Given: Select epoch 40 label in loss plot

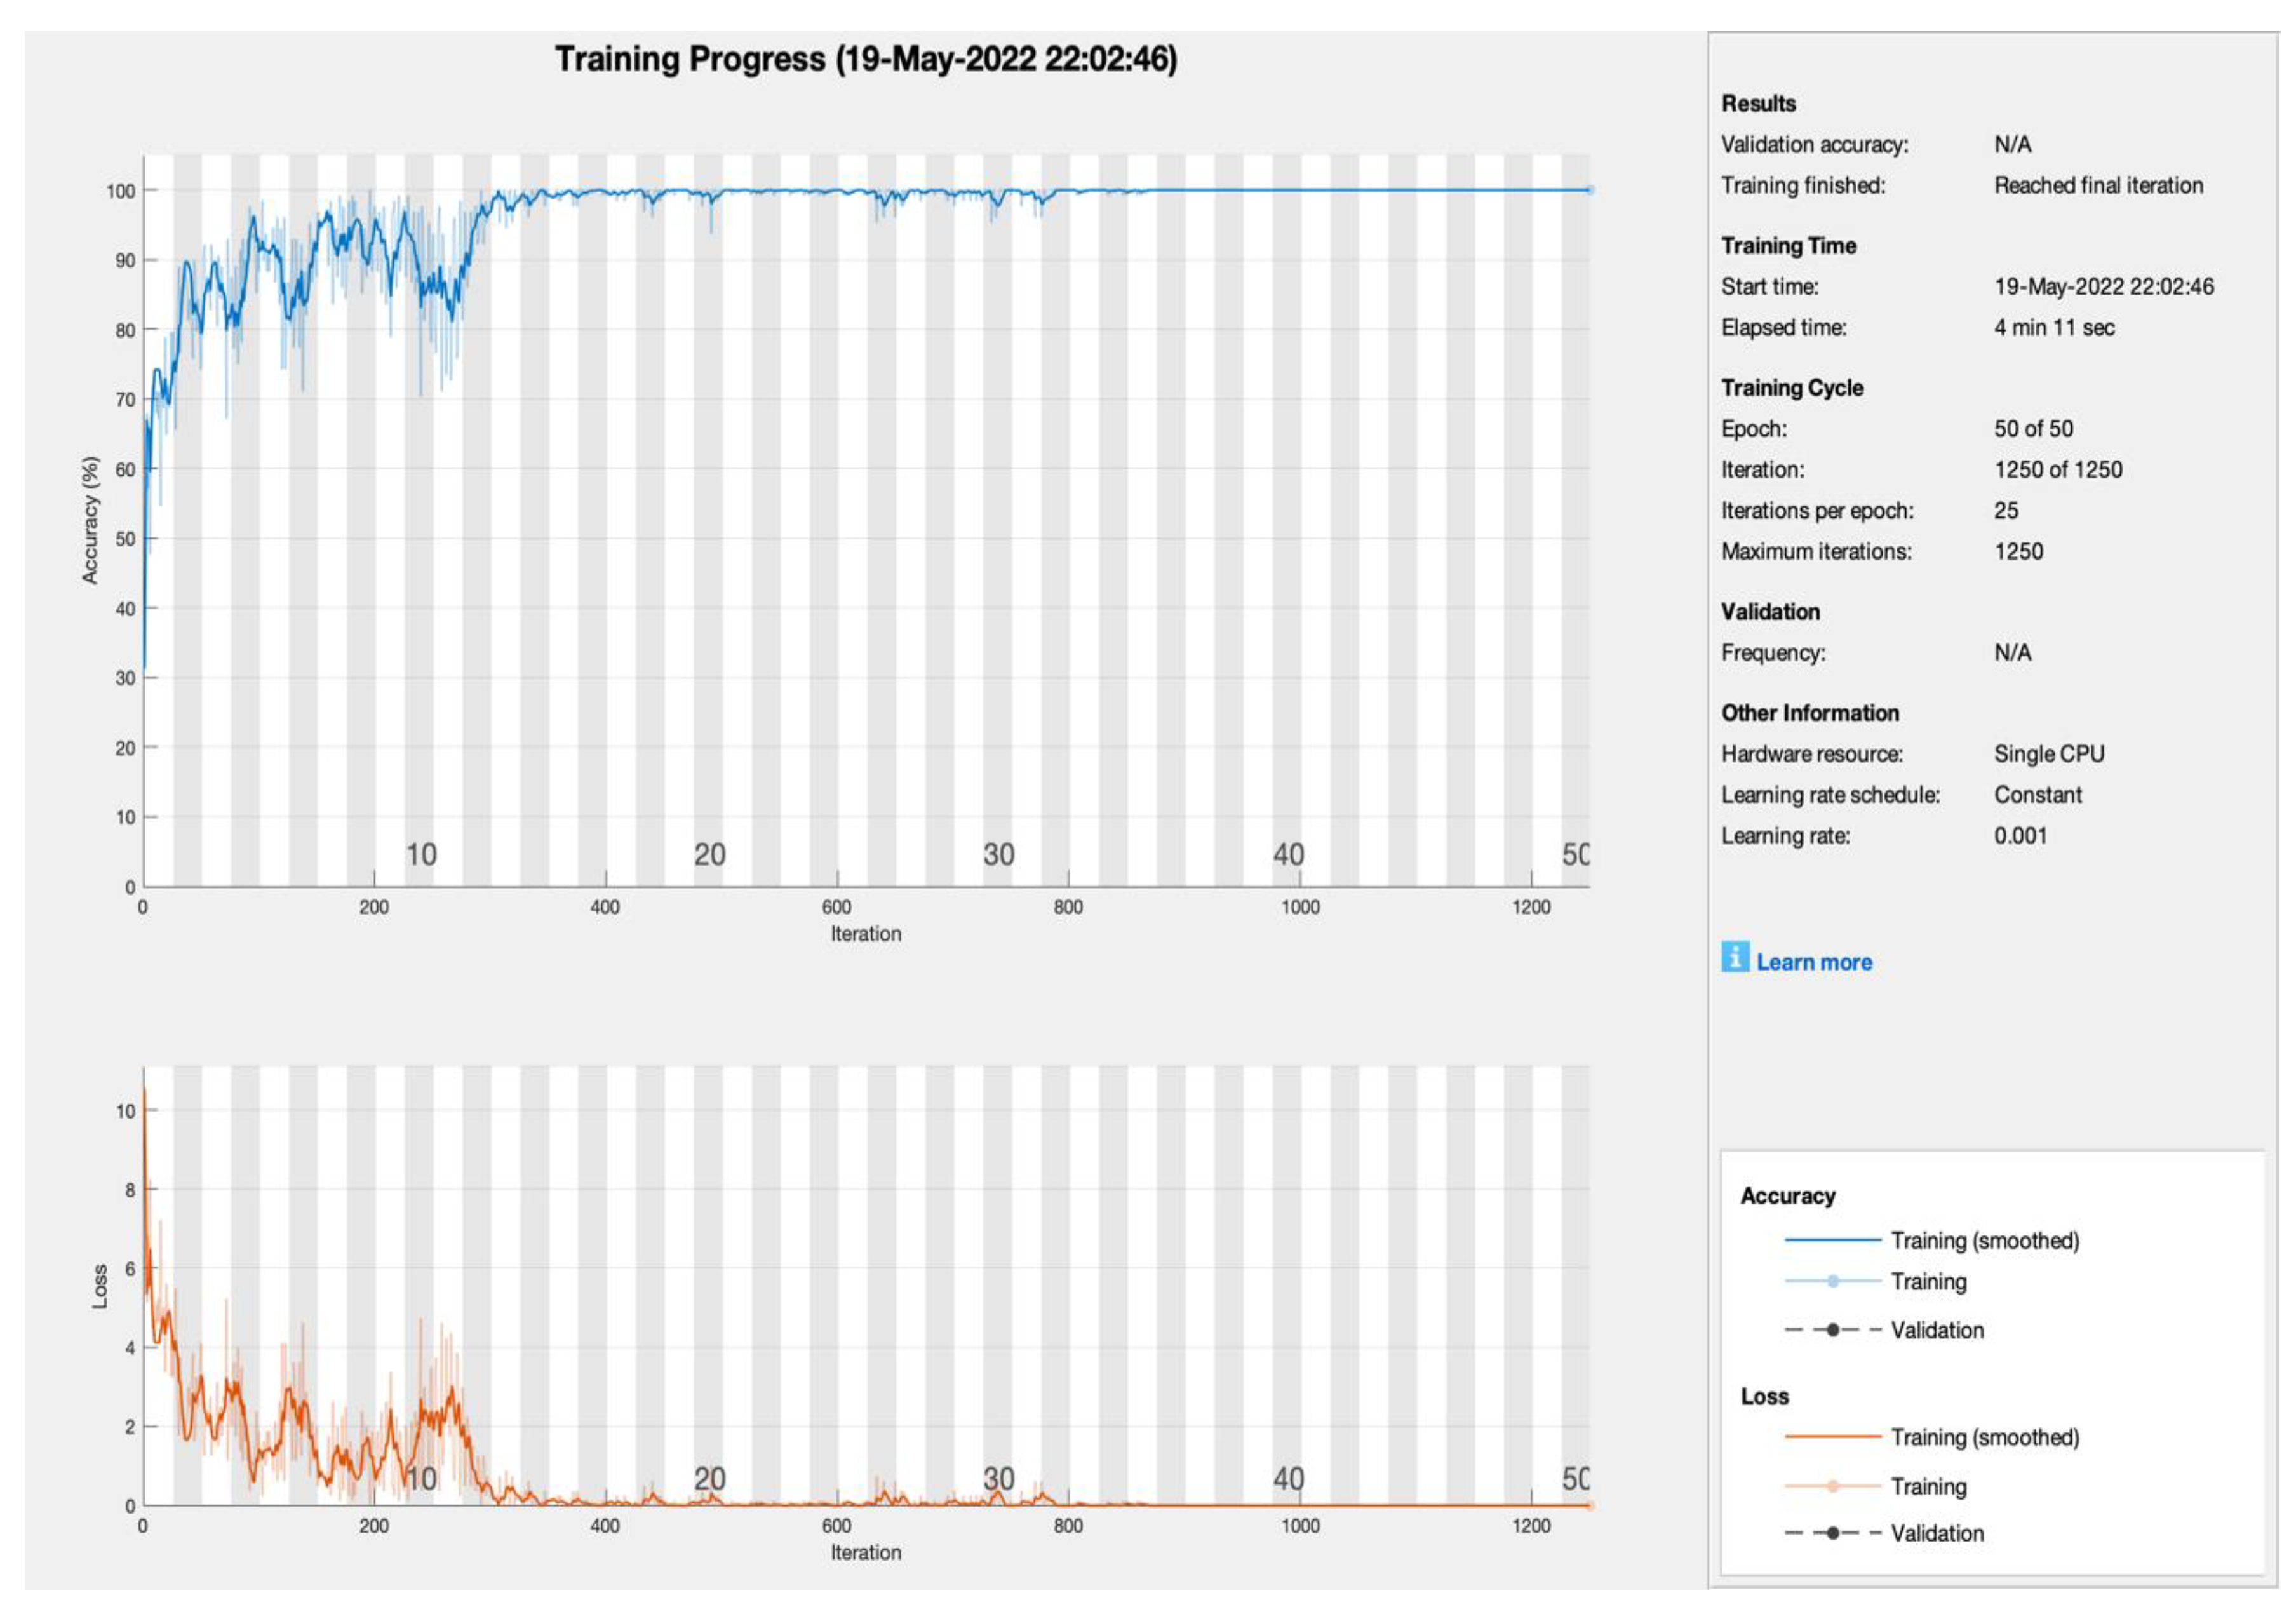Looking at the screenshot, I should (x=1288, y=1478).
